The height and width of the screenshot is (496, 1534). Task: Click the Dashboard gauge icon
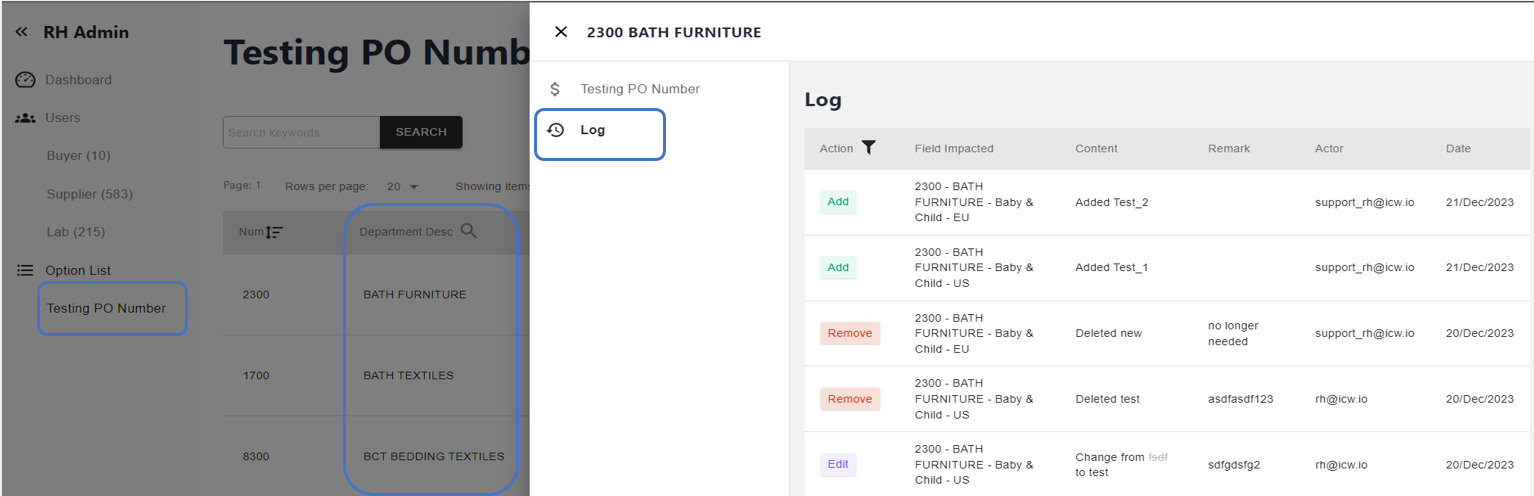coord(26,80)
